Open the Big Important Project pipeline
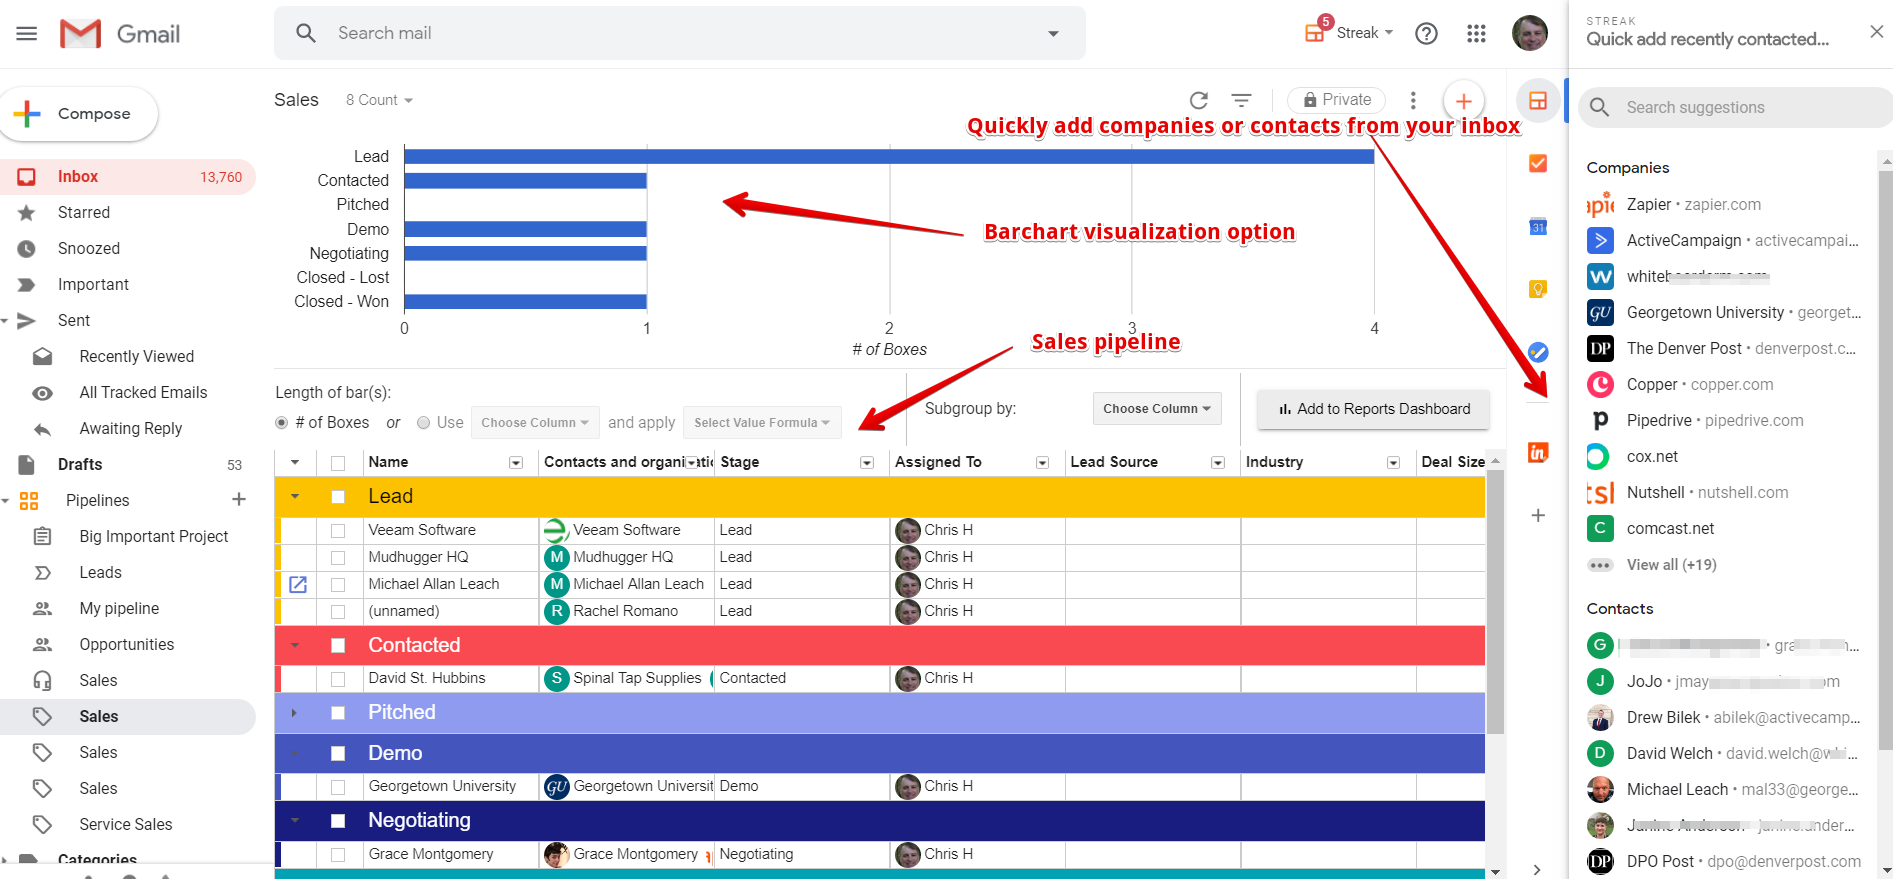This screenshot has height=879, width=1893. pos(154,537)
